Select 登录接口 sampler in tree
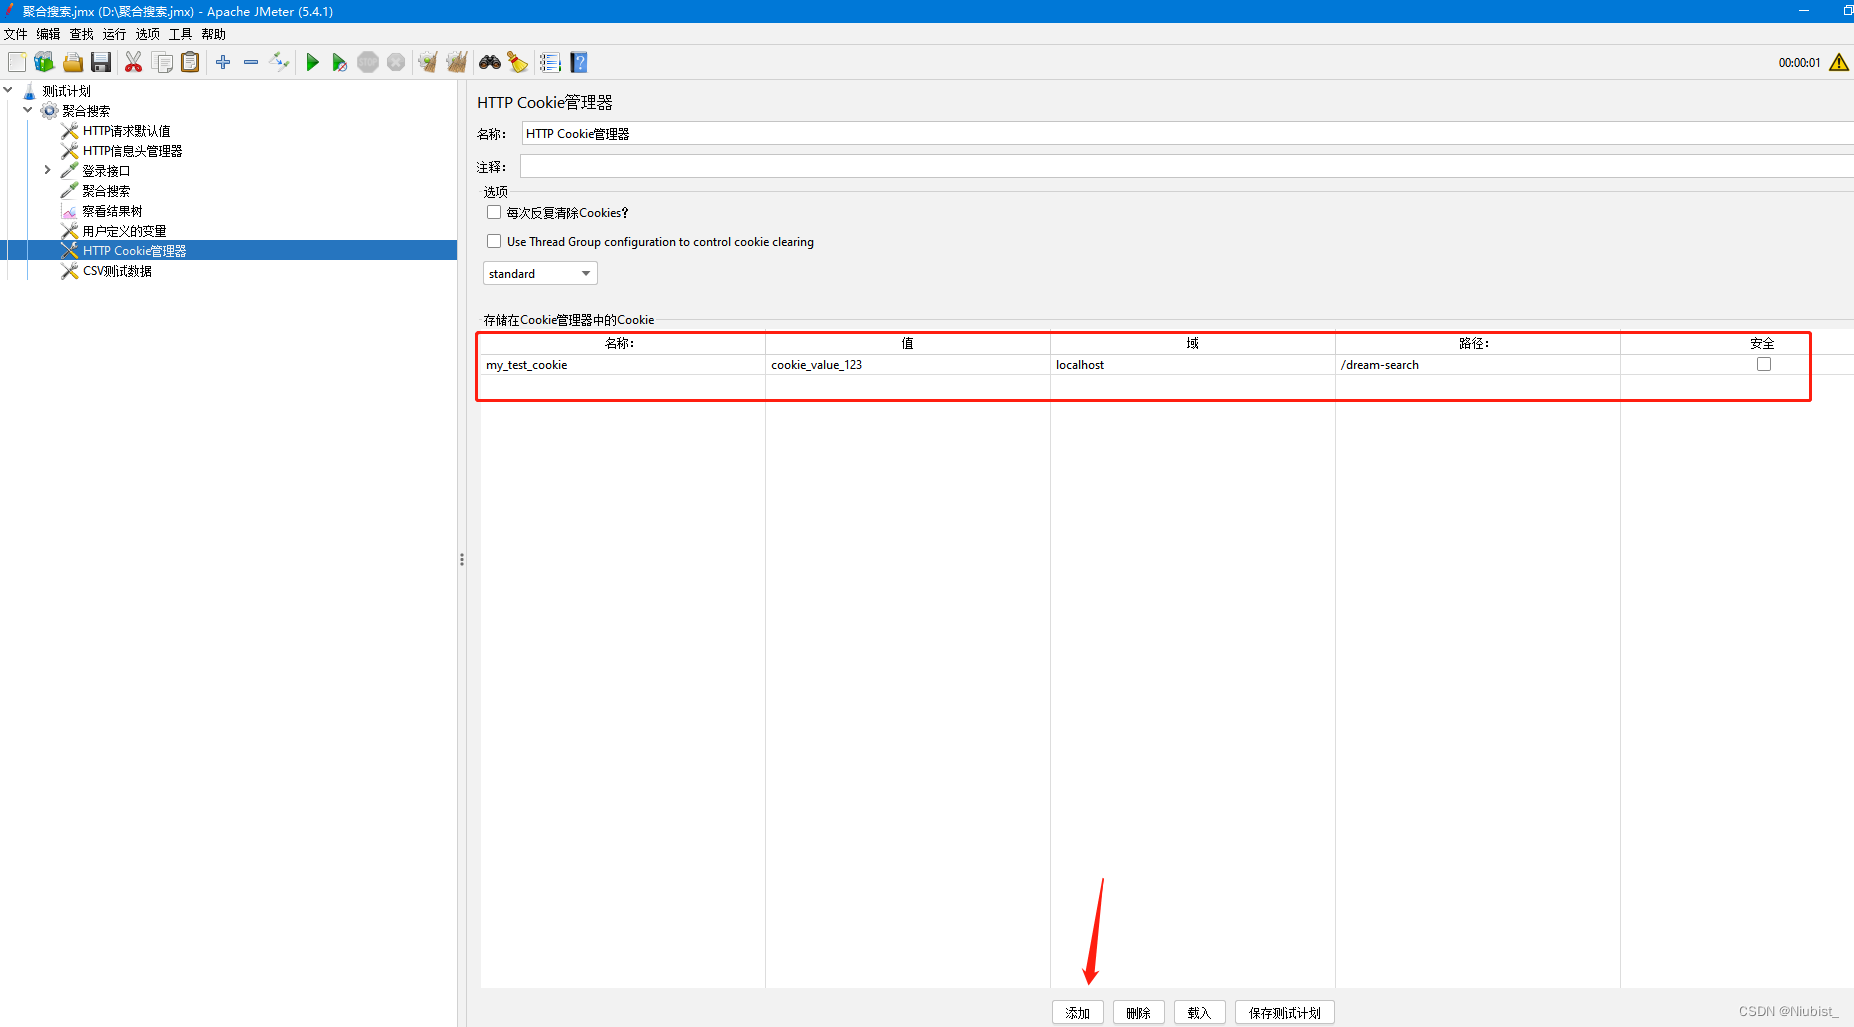 (106, 171)
